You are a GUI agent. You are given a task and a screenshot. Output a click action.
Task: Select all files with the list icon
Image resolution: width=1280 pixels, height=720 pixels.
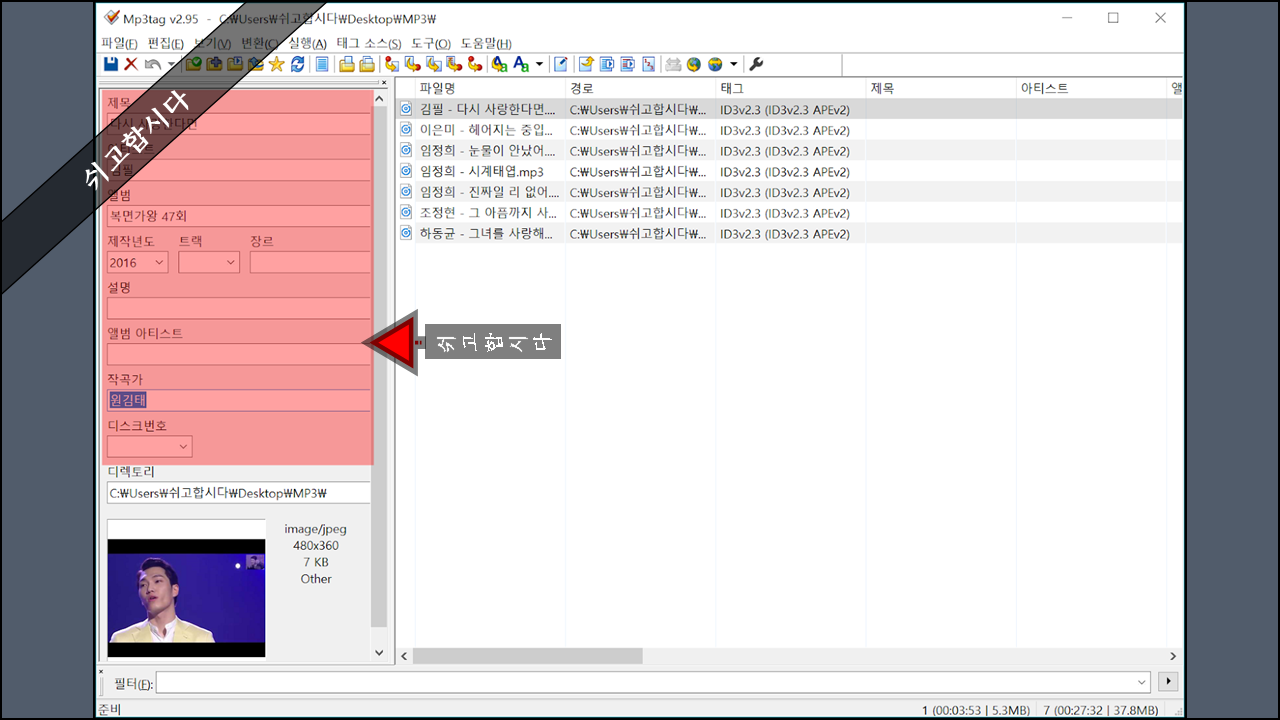(322, 64)
